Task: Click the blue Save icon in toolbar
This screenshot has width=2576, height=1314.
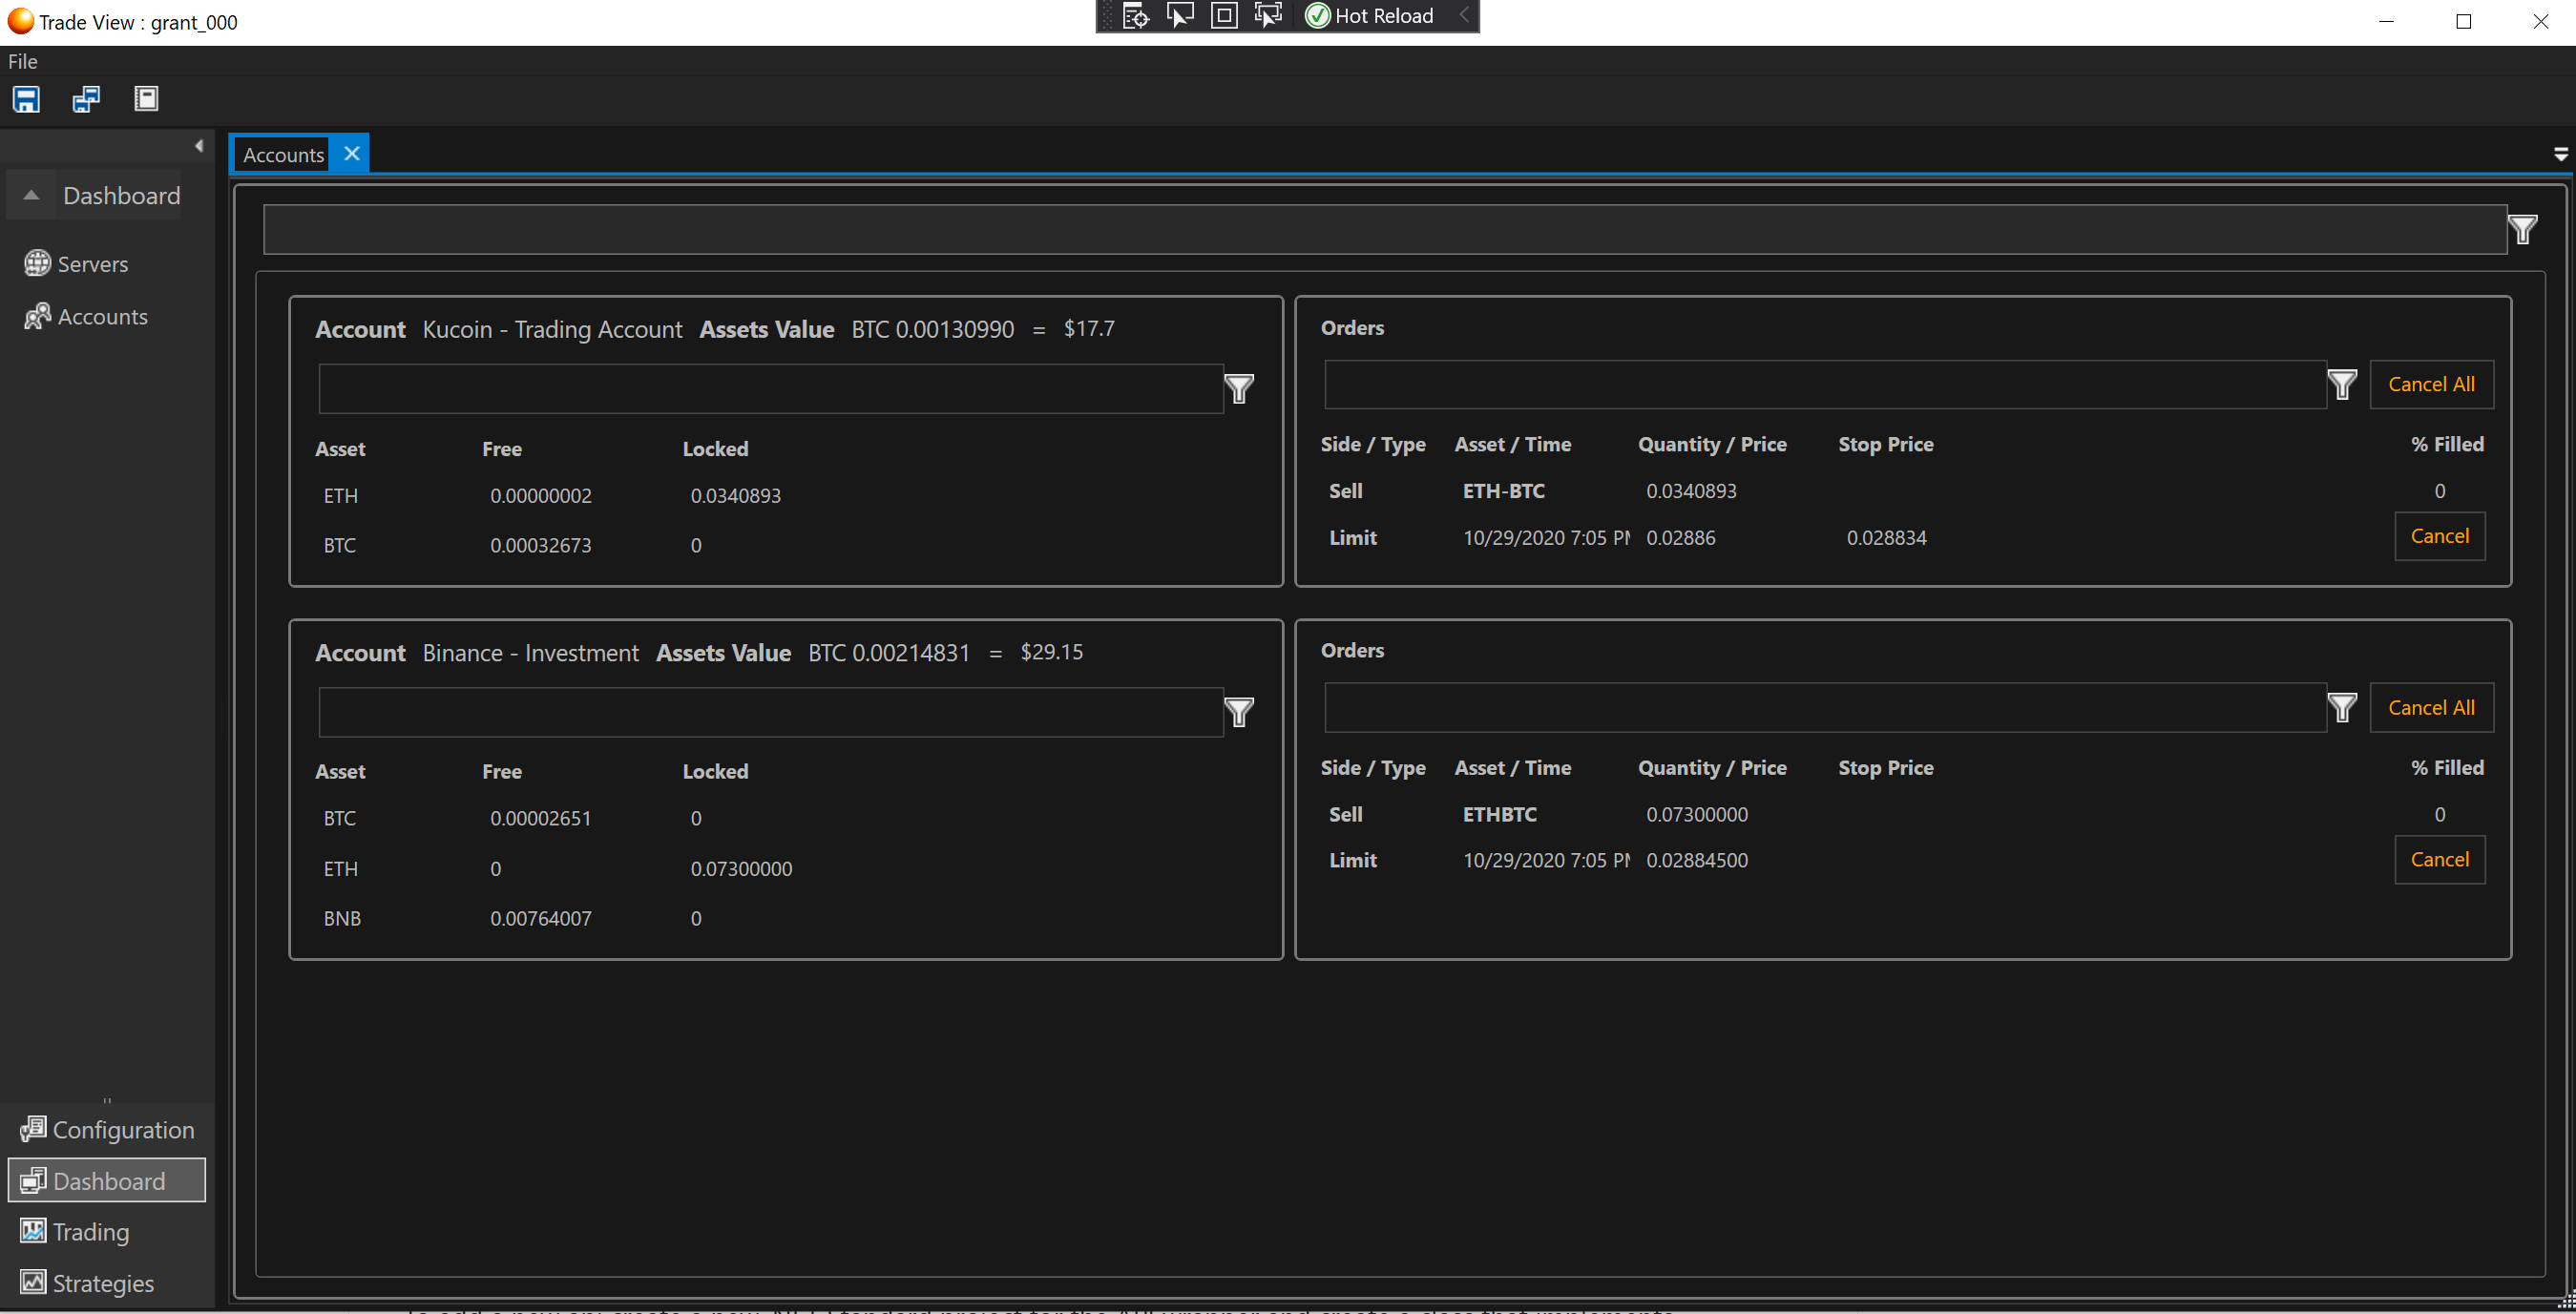Action: pyautogui.click(x=26, y=99)
